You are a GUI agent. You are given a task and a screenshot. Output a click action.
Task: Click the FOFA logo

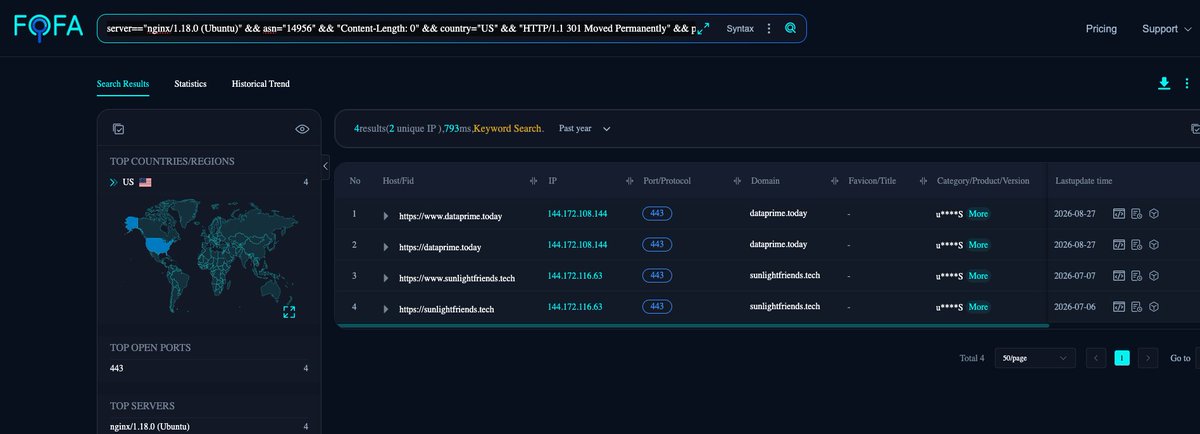[x=48, y=27]
